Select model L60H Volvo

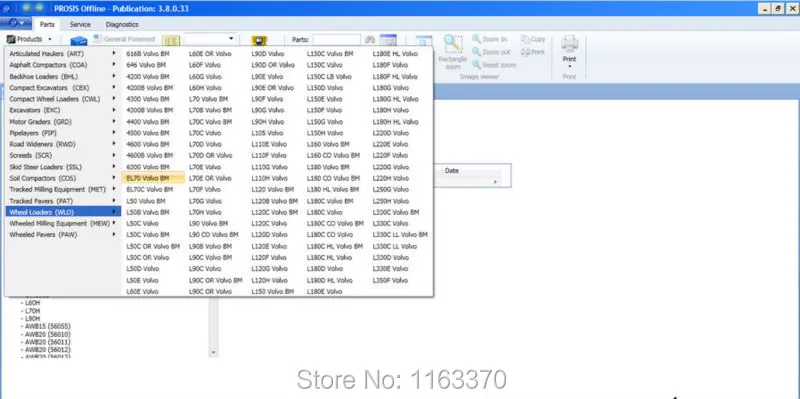click(x=205, y=88)
